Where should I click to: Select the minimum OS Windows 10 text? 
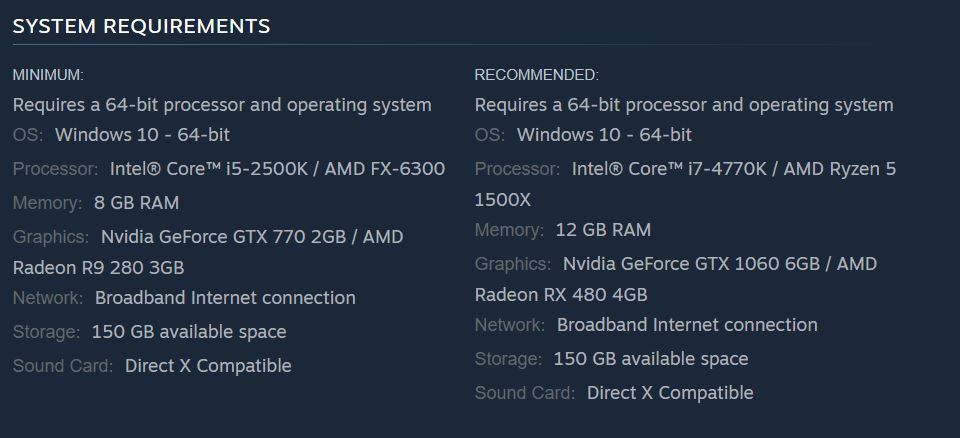143,135
